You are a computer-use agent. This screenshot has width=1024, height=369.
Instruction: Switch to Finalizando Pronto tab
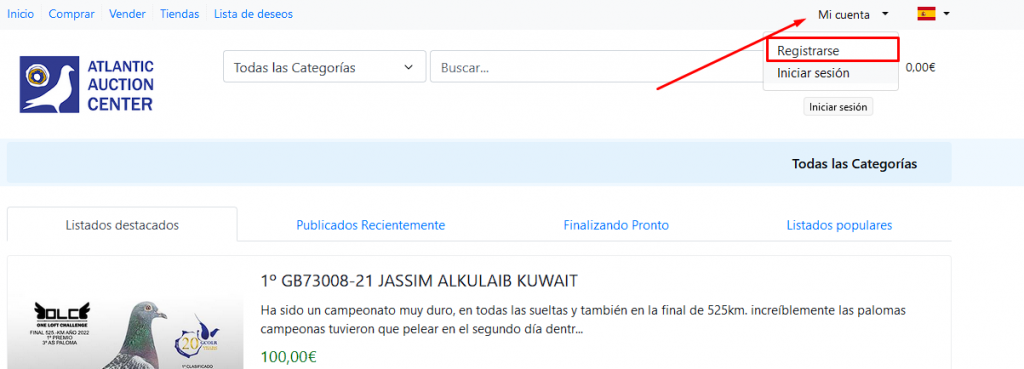[616, 225]
